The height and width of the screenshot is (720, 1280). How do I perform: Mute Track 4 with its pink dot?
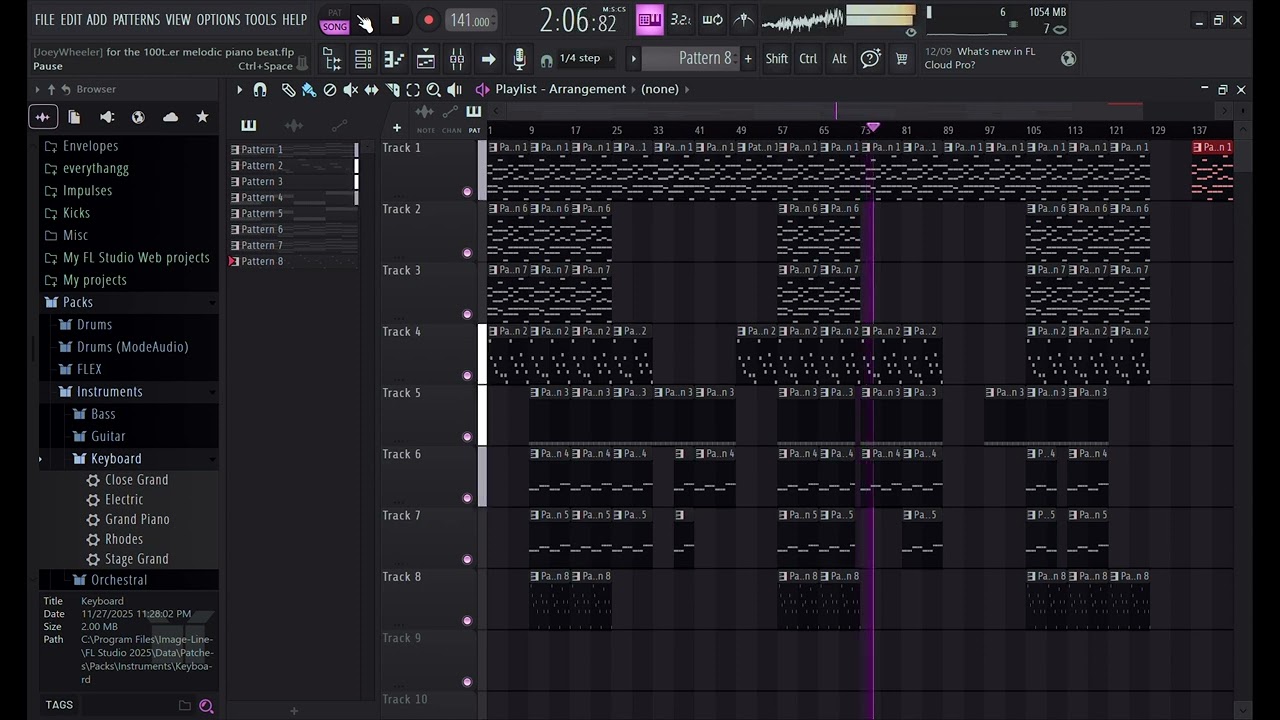467,376
